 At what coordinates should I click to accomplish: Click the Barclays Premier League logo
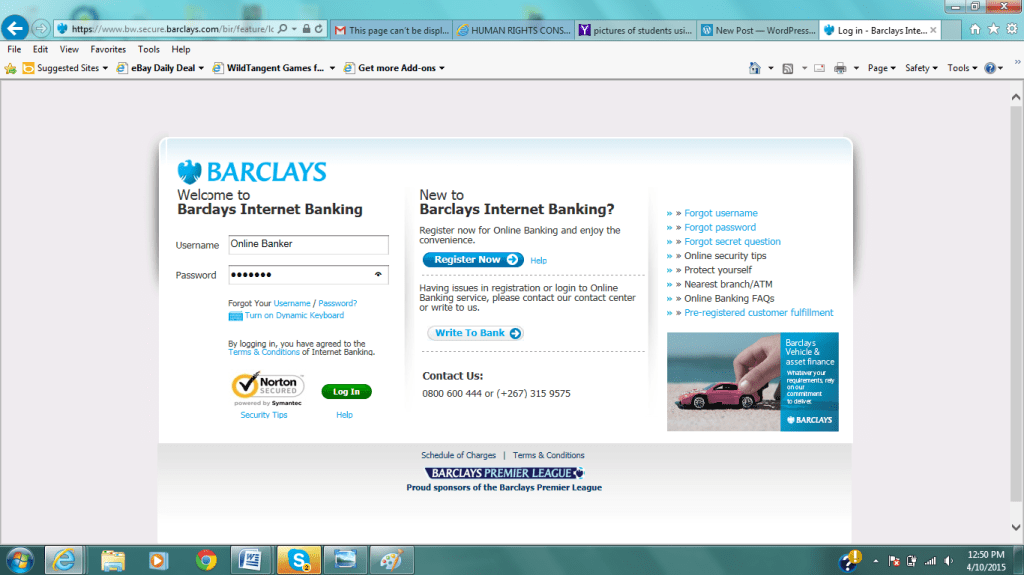[504, 473]
